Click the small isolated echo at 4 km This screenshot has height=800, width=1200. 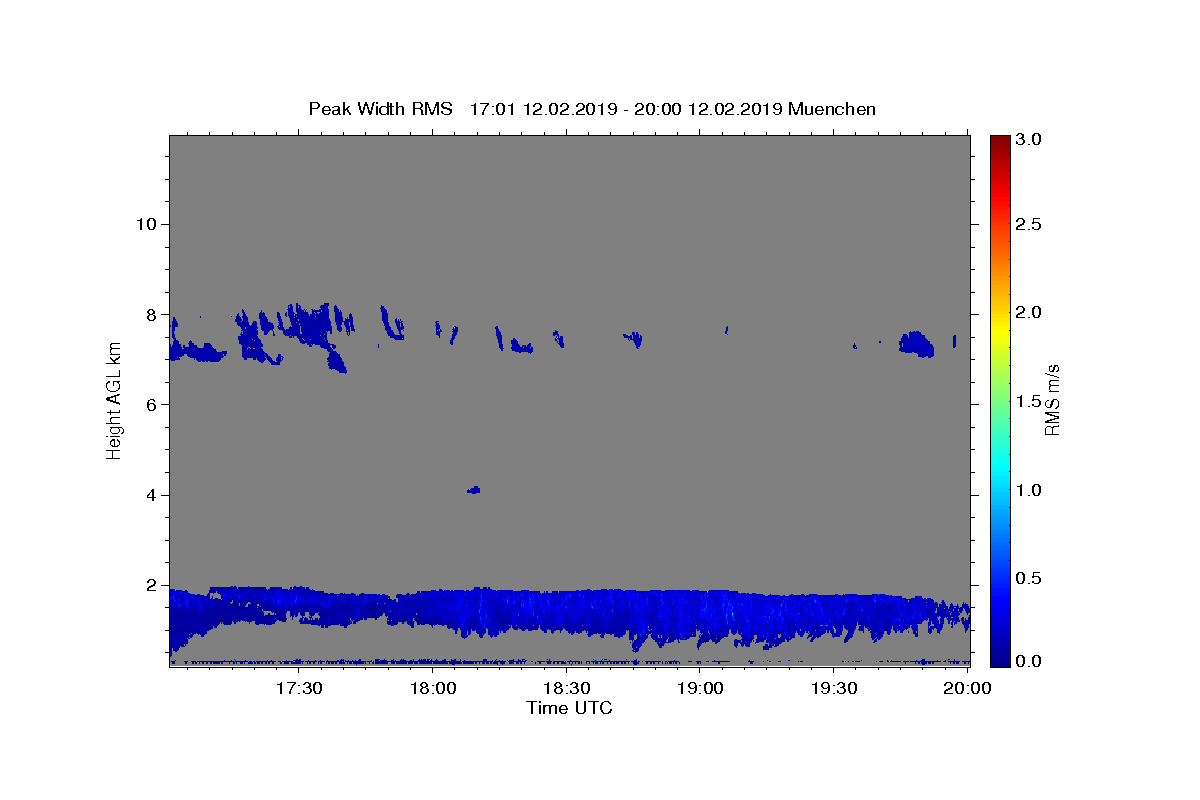(x=474, y=490)
